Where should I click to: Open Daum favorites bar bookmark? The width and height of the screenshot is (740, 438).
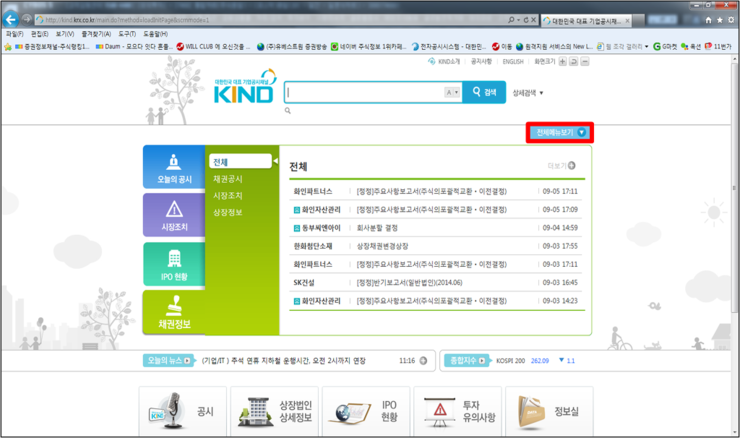[x=133, y=47]
